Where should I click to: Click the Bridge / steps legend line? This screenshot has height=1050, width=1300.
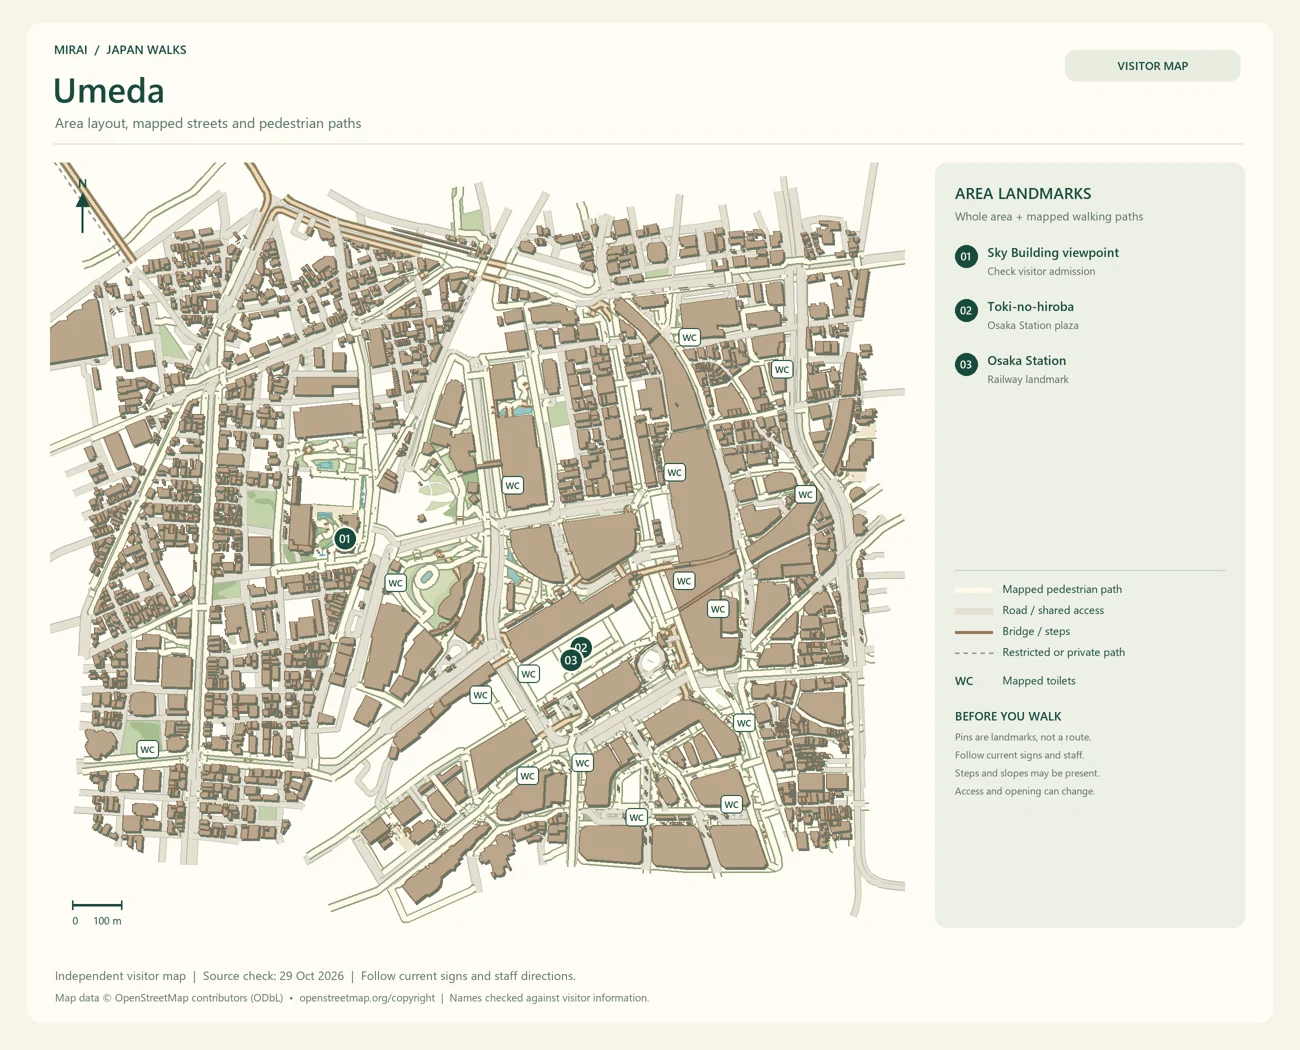[974, 632]
